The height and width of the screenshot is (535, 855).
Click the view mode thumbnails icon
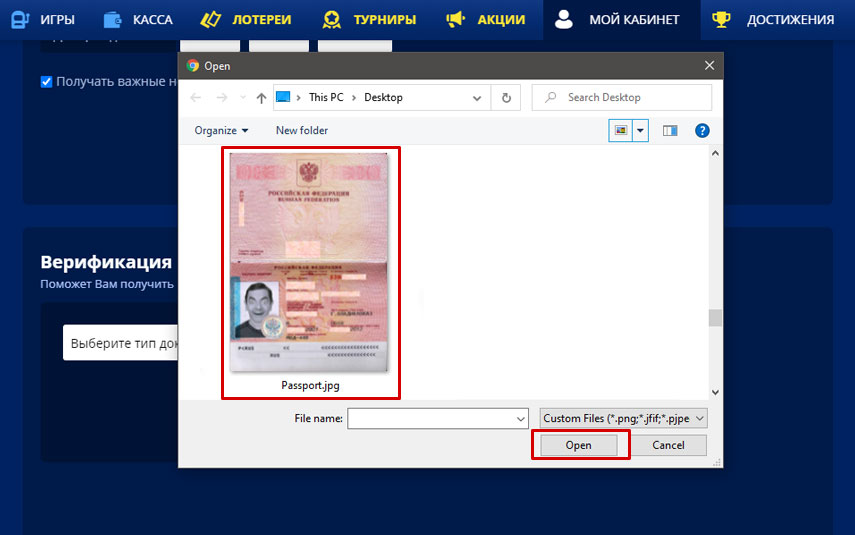pos(620,130)
